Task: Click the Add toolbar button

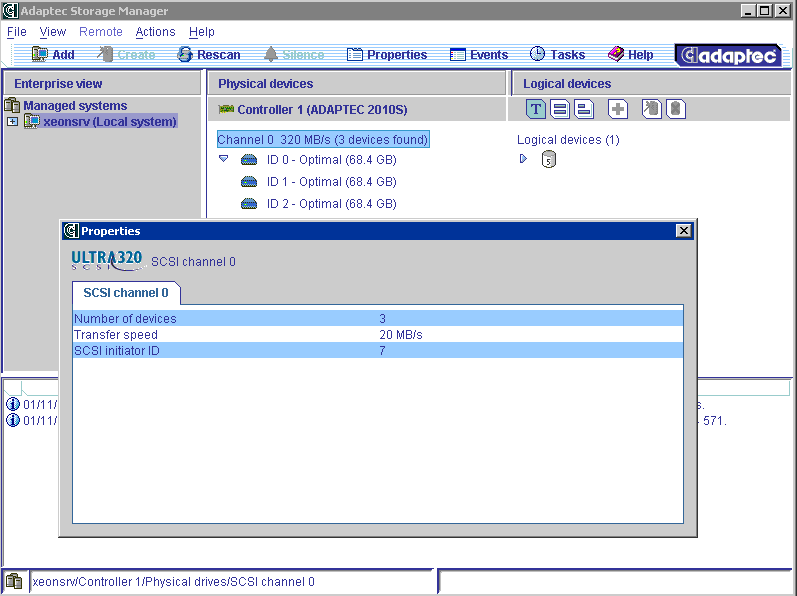Action: (53, 54)
